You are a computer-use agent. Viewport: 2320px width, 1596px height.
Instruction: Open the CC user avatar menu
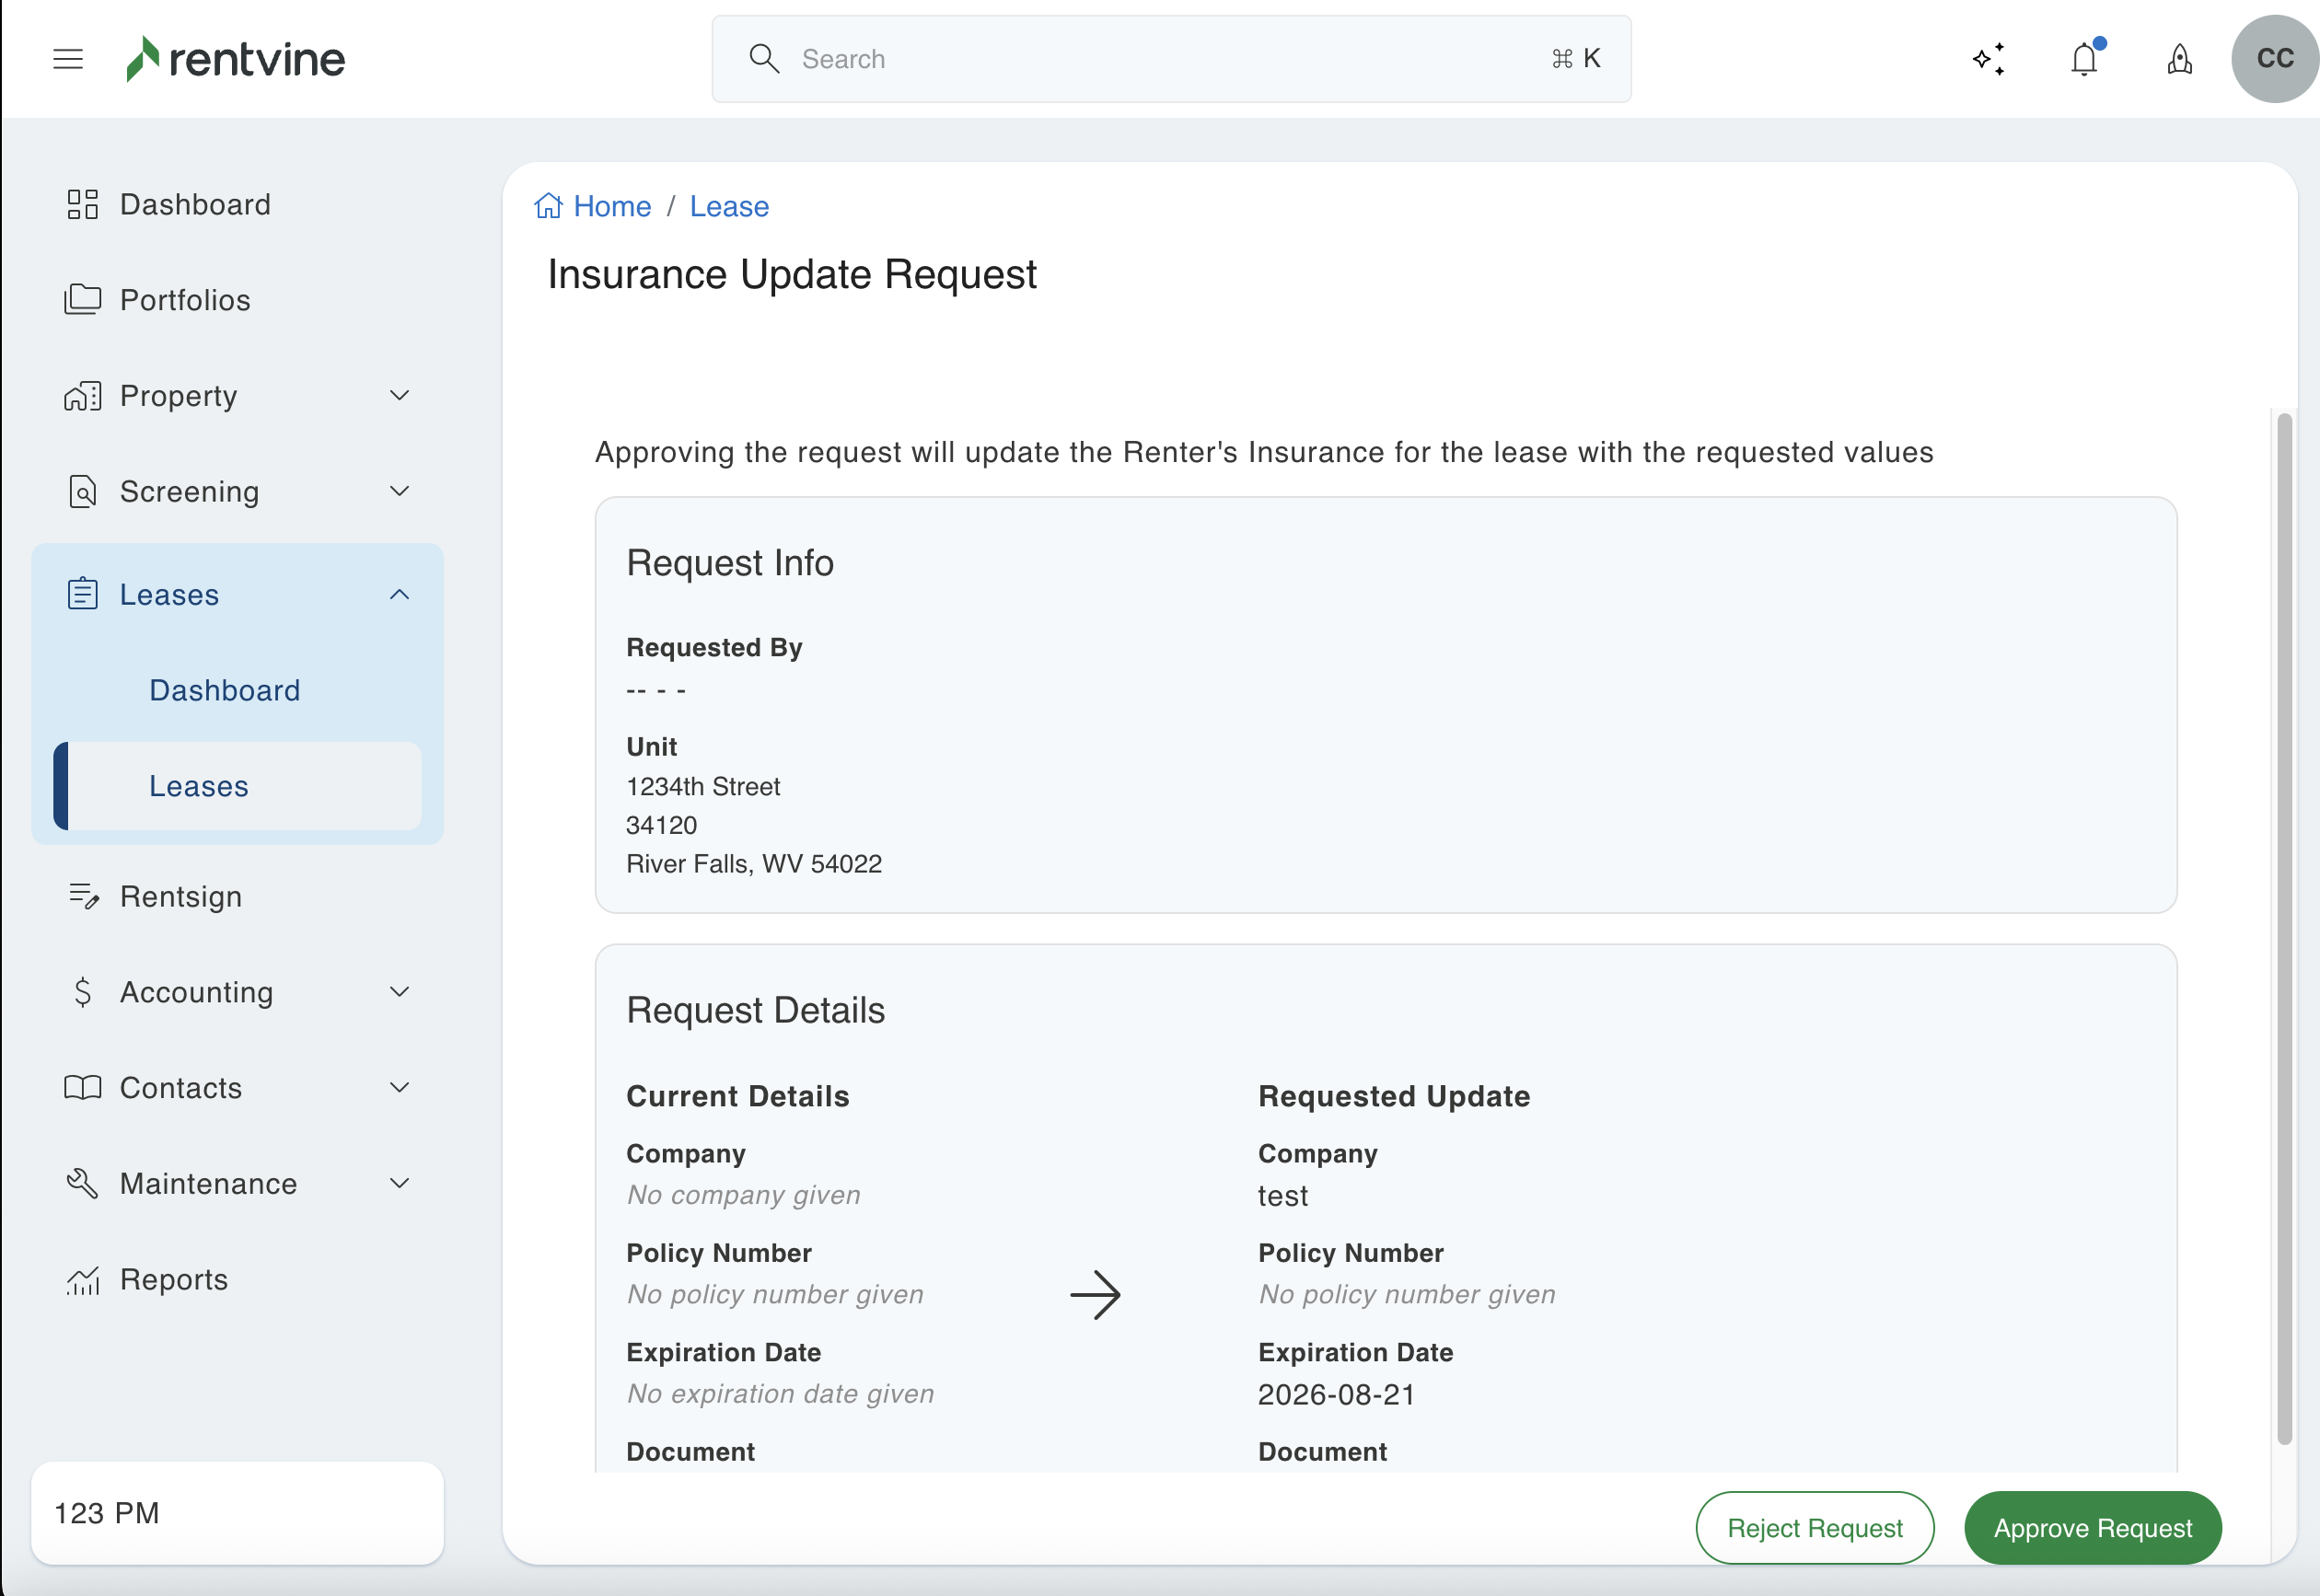2274,59
